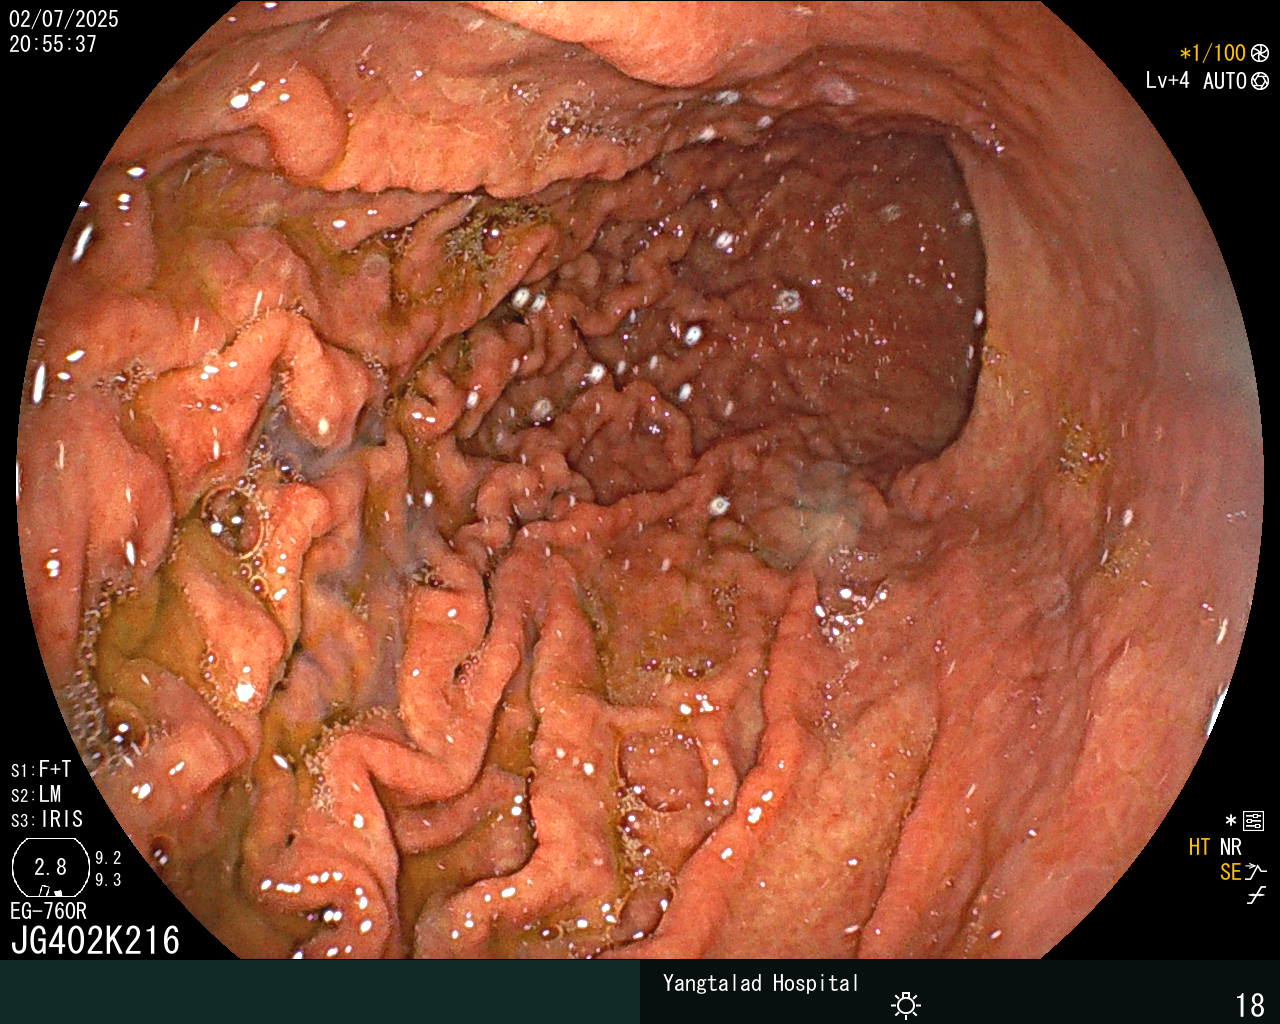The height and width of the screenshot is (1024, 1280).
Task: Click the S1:F+T switch assignment
Action: click(41, 769)
